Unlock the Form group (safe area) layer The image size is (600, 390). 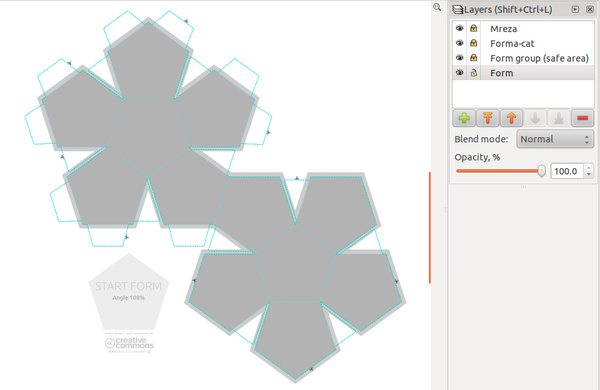(x=474, y=57)
